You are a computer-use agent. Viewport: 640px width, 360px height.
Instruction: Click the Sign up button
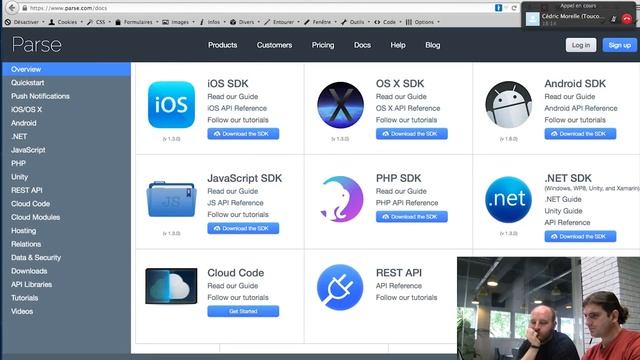tap(619, 45)
